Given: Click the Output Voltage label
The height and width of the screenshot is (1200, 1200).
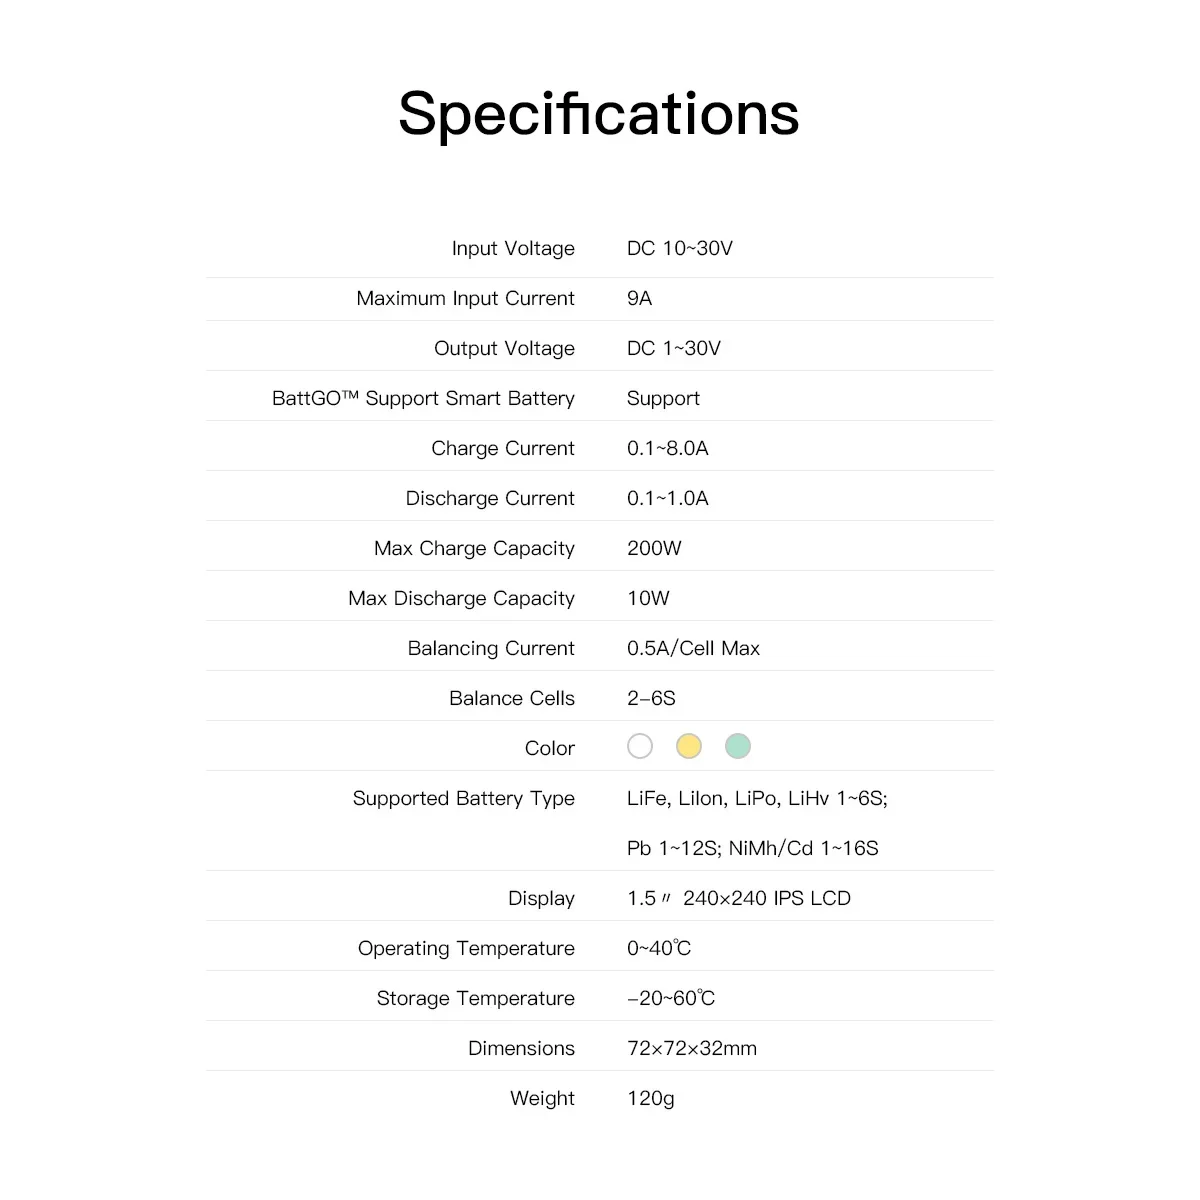Looking at the screenshot, I should (504, 348).
